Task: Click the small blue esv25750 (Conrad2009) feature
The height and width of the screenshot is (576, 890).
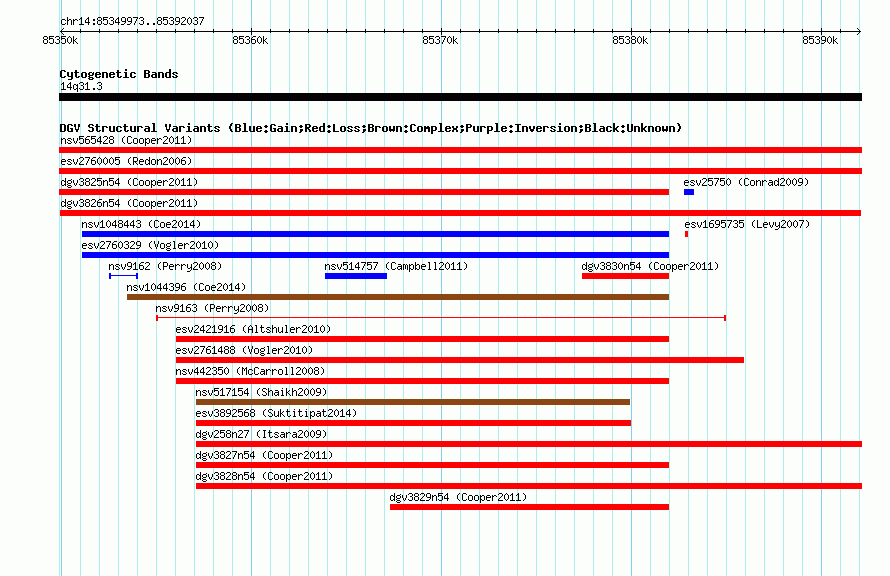Action: tap(689, 192)
